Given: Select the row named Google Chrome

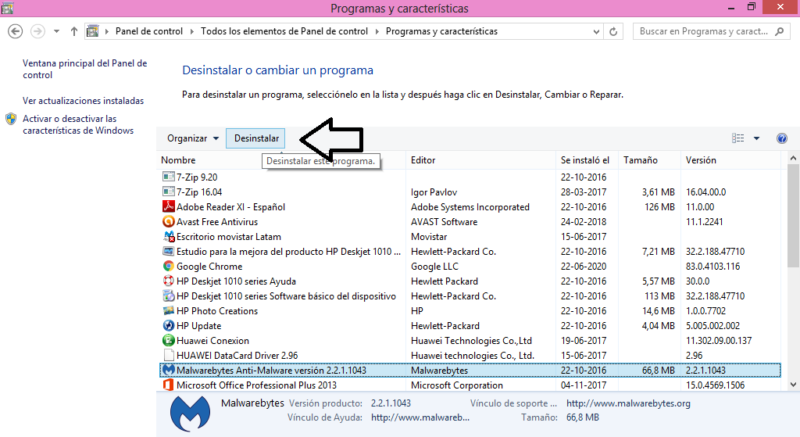Looking at the screenshot, I should click(470, 266).
